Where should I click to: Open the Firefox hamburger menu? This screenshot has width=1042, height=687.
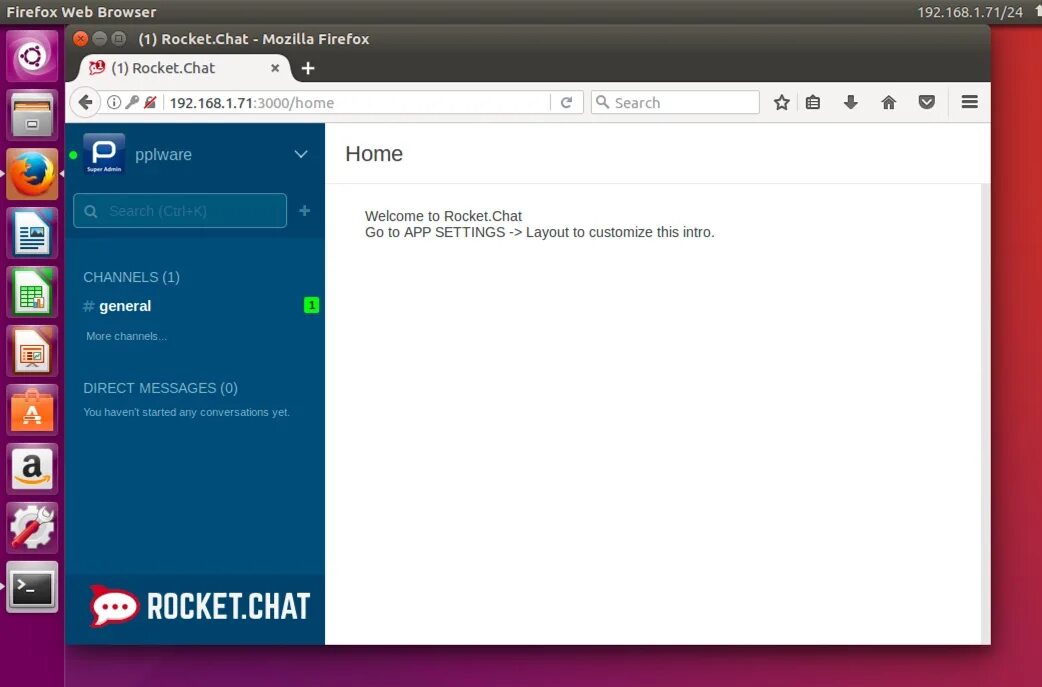[970, 102]
